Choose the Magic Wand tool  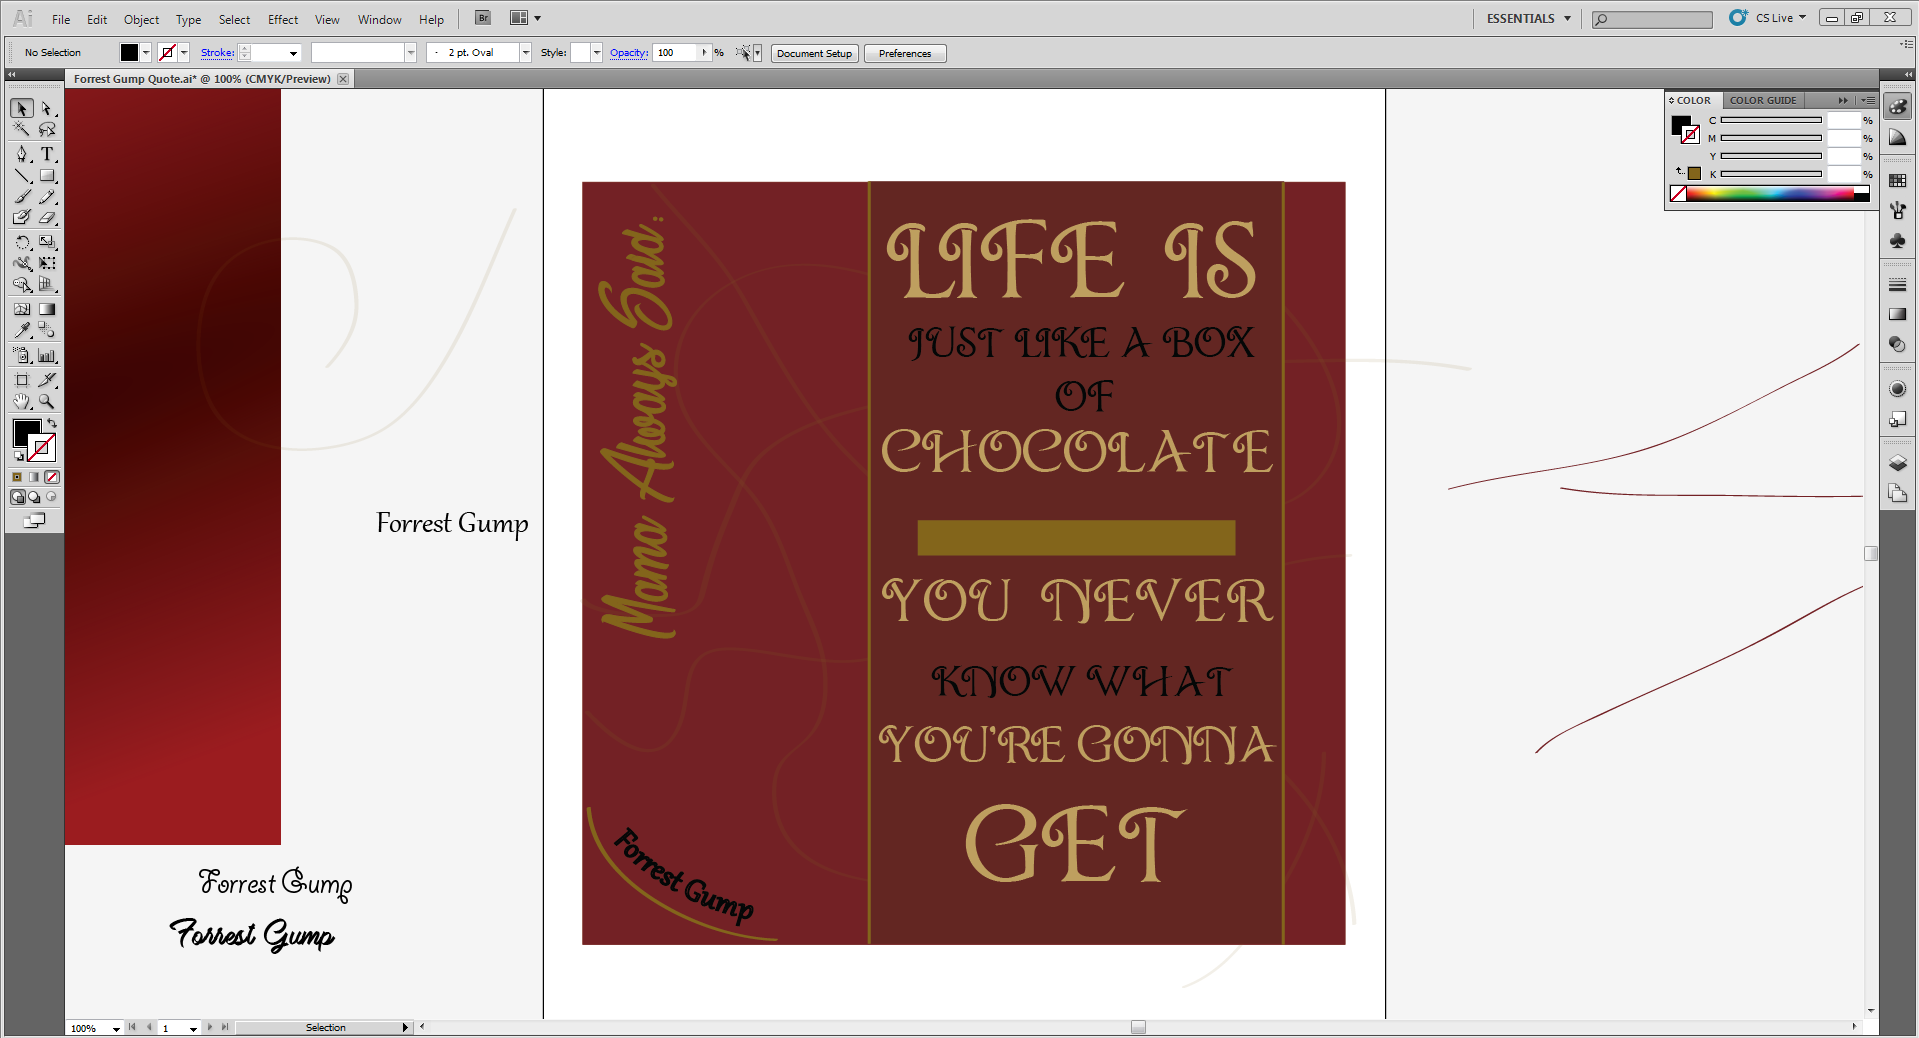tap(22, 130)
